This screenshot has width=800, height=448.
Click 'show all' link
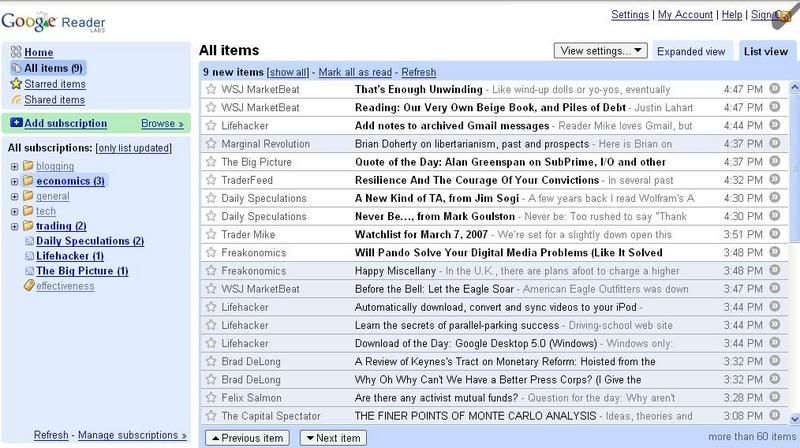[x=288, y=72]
